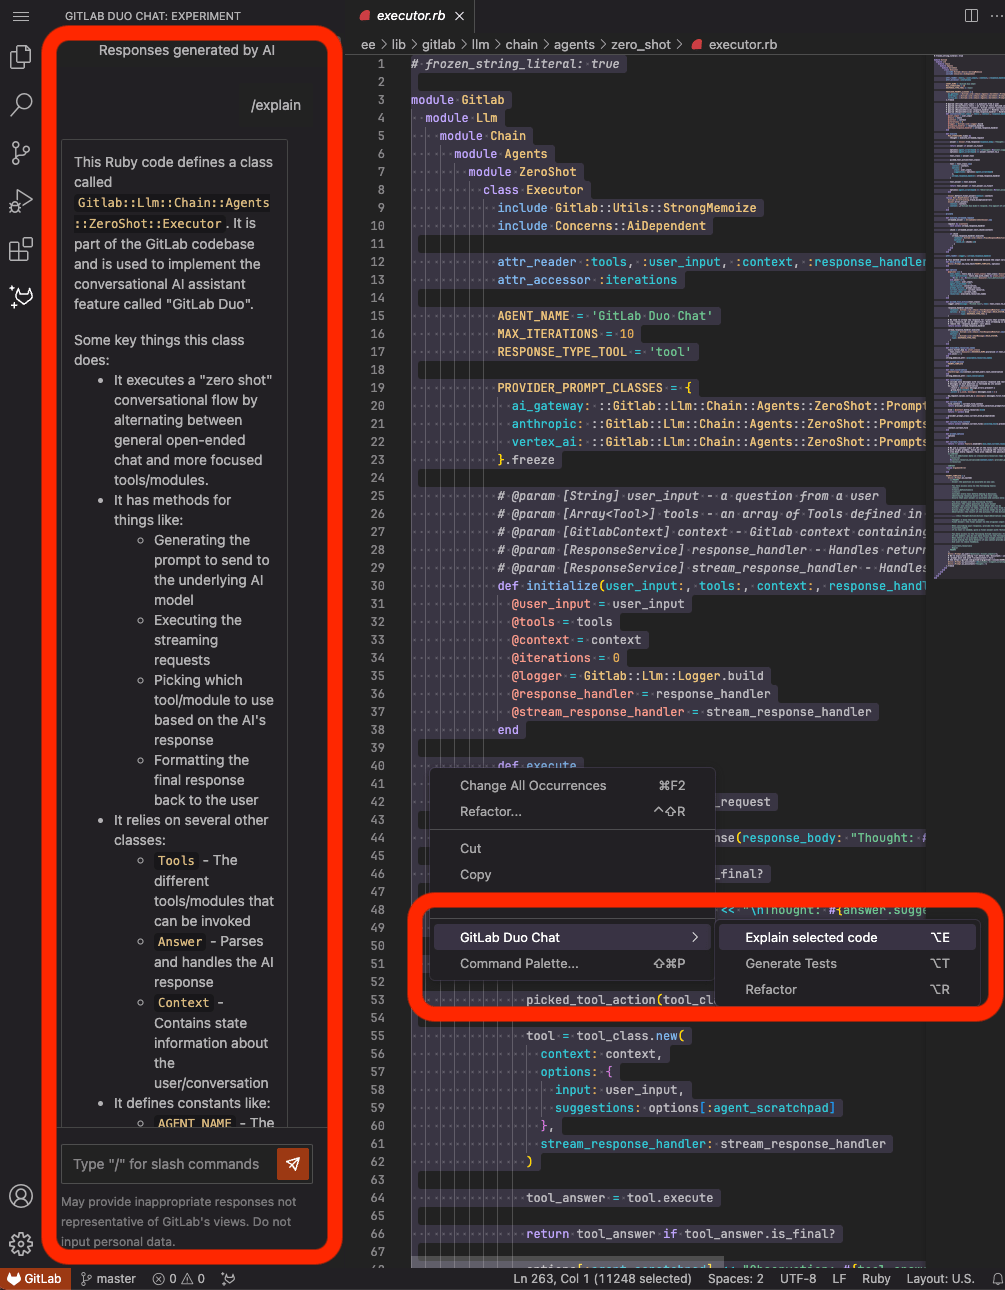The image size is (1005, 1290).
Task: Click the send message paper plane icon
Action: [293, 1163]
